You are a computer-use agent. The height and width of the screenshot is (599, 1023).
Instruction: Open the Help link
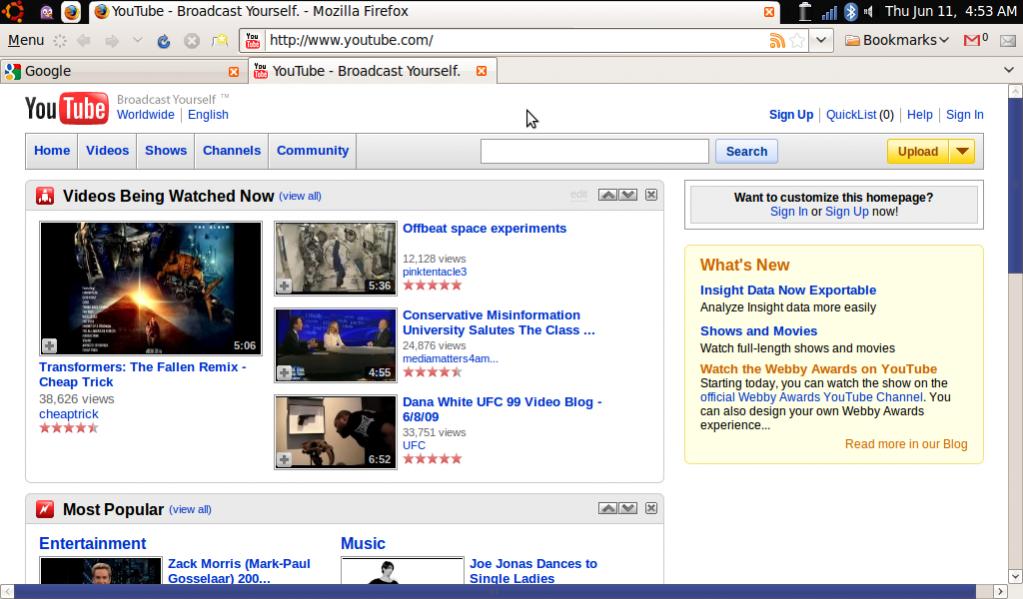coord(919,115)
